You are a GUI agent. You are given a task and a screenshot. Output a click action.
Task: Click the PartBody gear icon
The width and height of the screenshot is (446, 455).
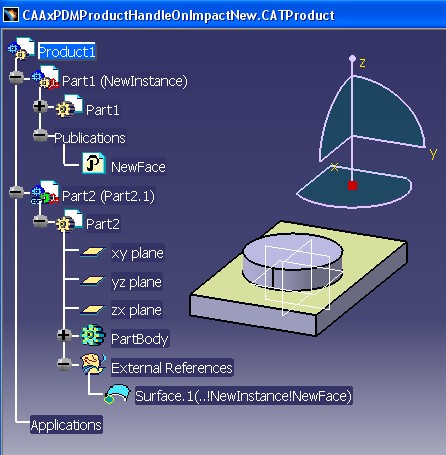[93, 335]
